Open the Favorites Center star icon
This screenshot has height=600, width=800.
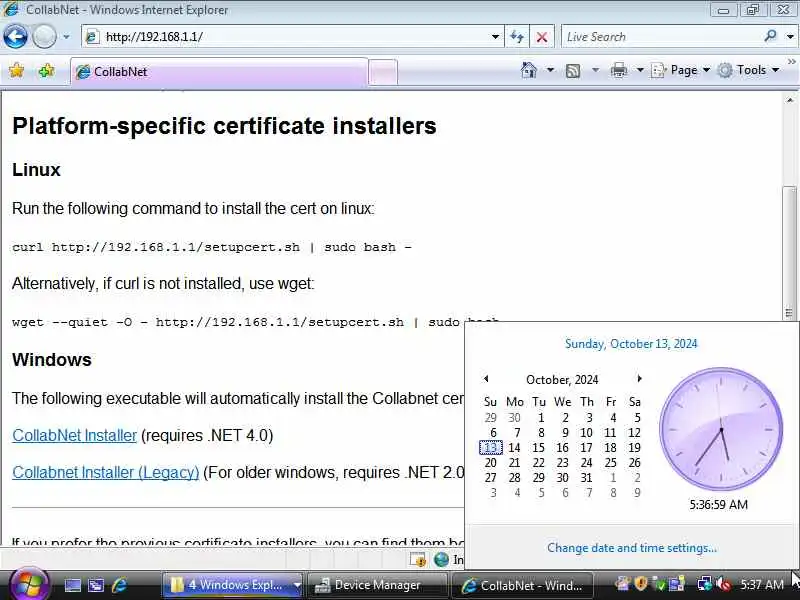pyautogui.click(x=16, y=71)
